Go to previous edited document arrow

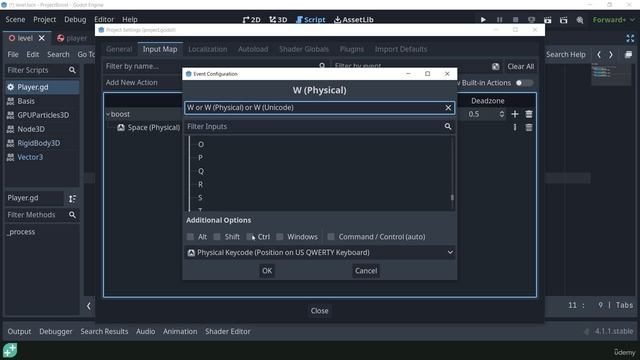coord(599,54)
